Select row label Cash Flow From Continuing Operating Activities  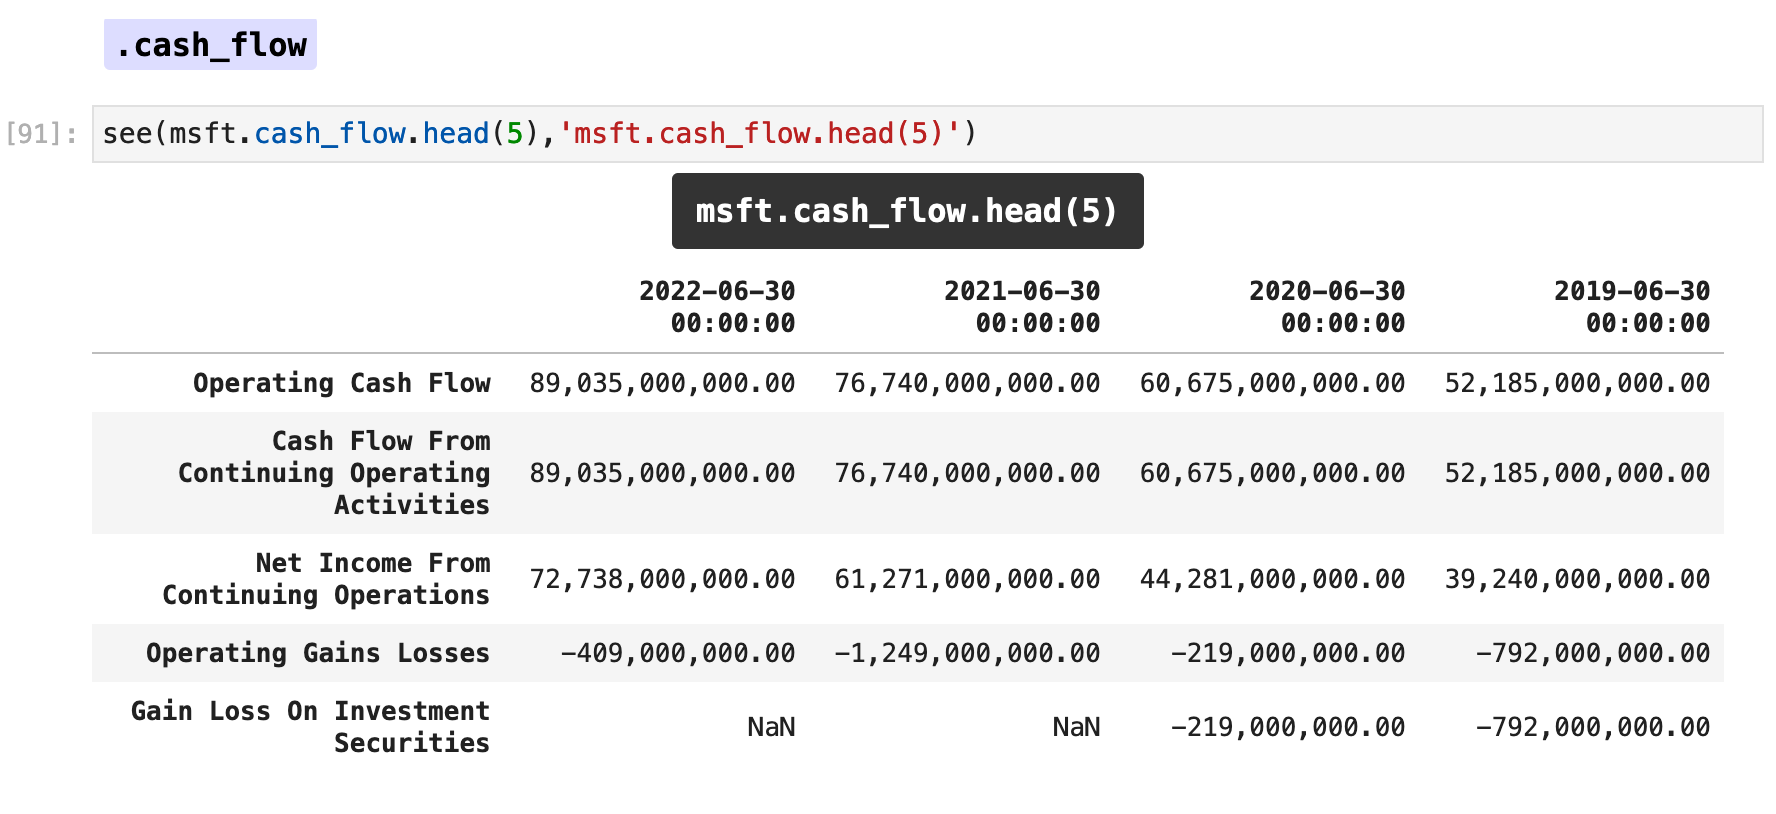(334, 473)
